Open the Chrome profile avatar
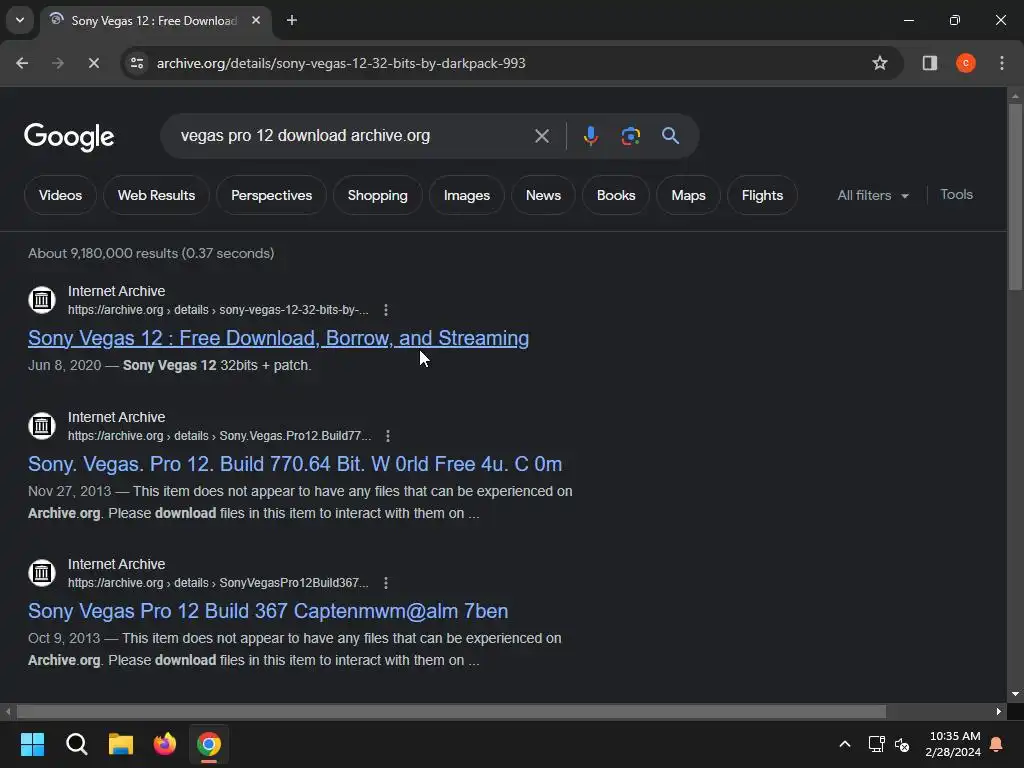The height and width of the screenshot is (768, 1024). click(966, 63)
